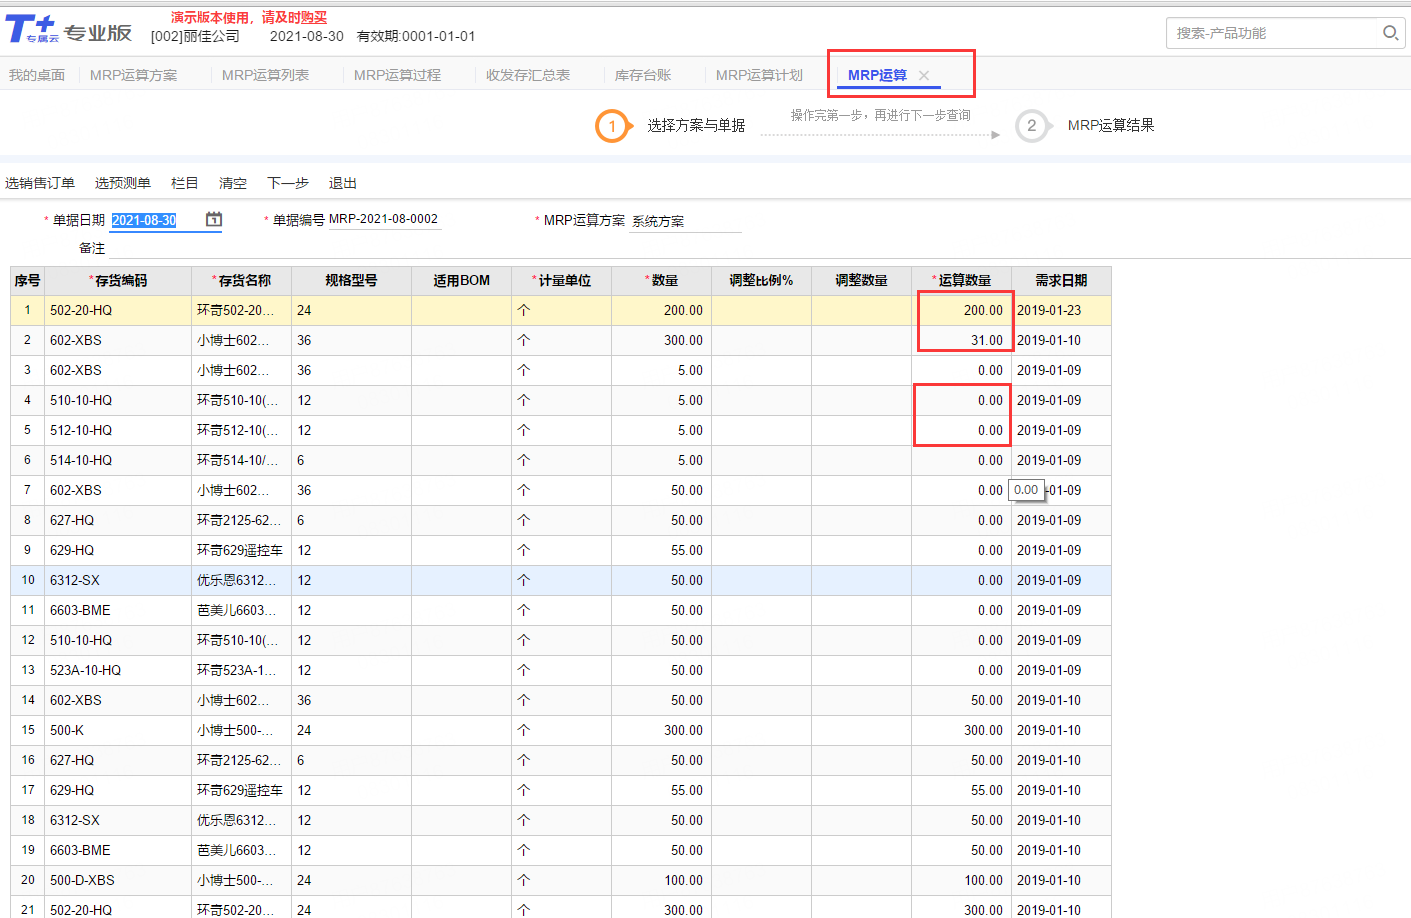Click step 2 circle MRP运算结果
Viewport: 1411px width, 918px height.
tap(1031, 126)
